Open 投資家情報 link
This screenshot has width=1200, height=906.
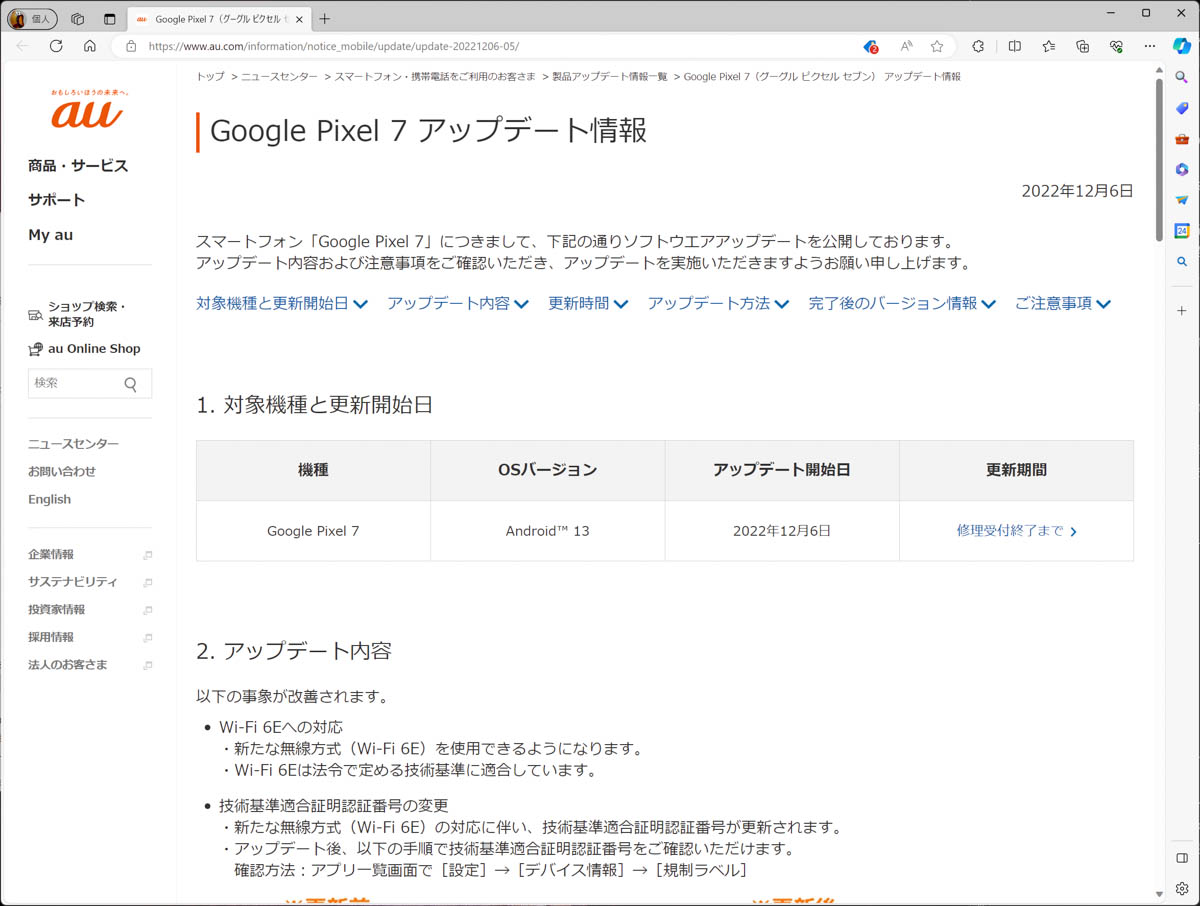pos(56,609)
